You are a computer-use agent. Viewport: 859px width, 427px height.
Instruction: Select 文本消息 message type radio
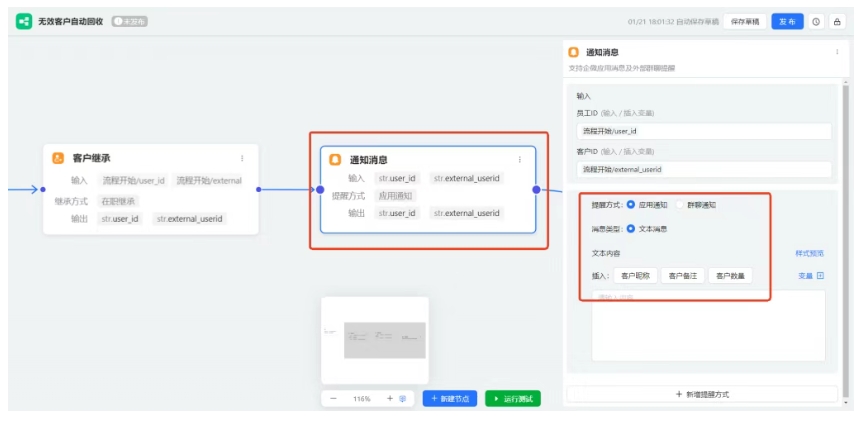[631, 229]
